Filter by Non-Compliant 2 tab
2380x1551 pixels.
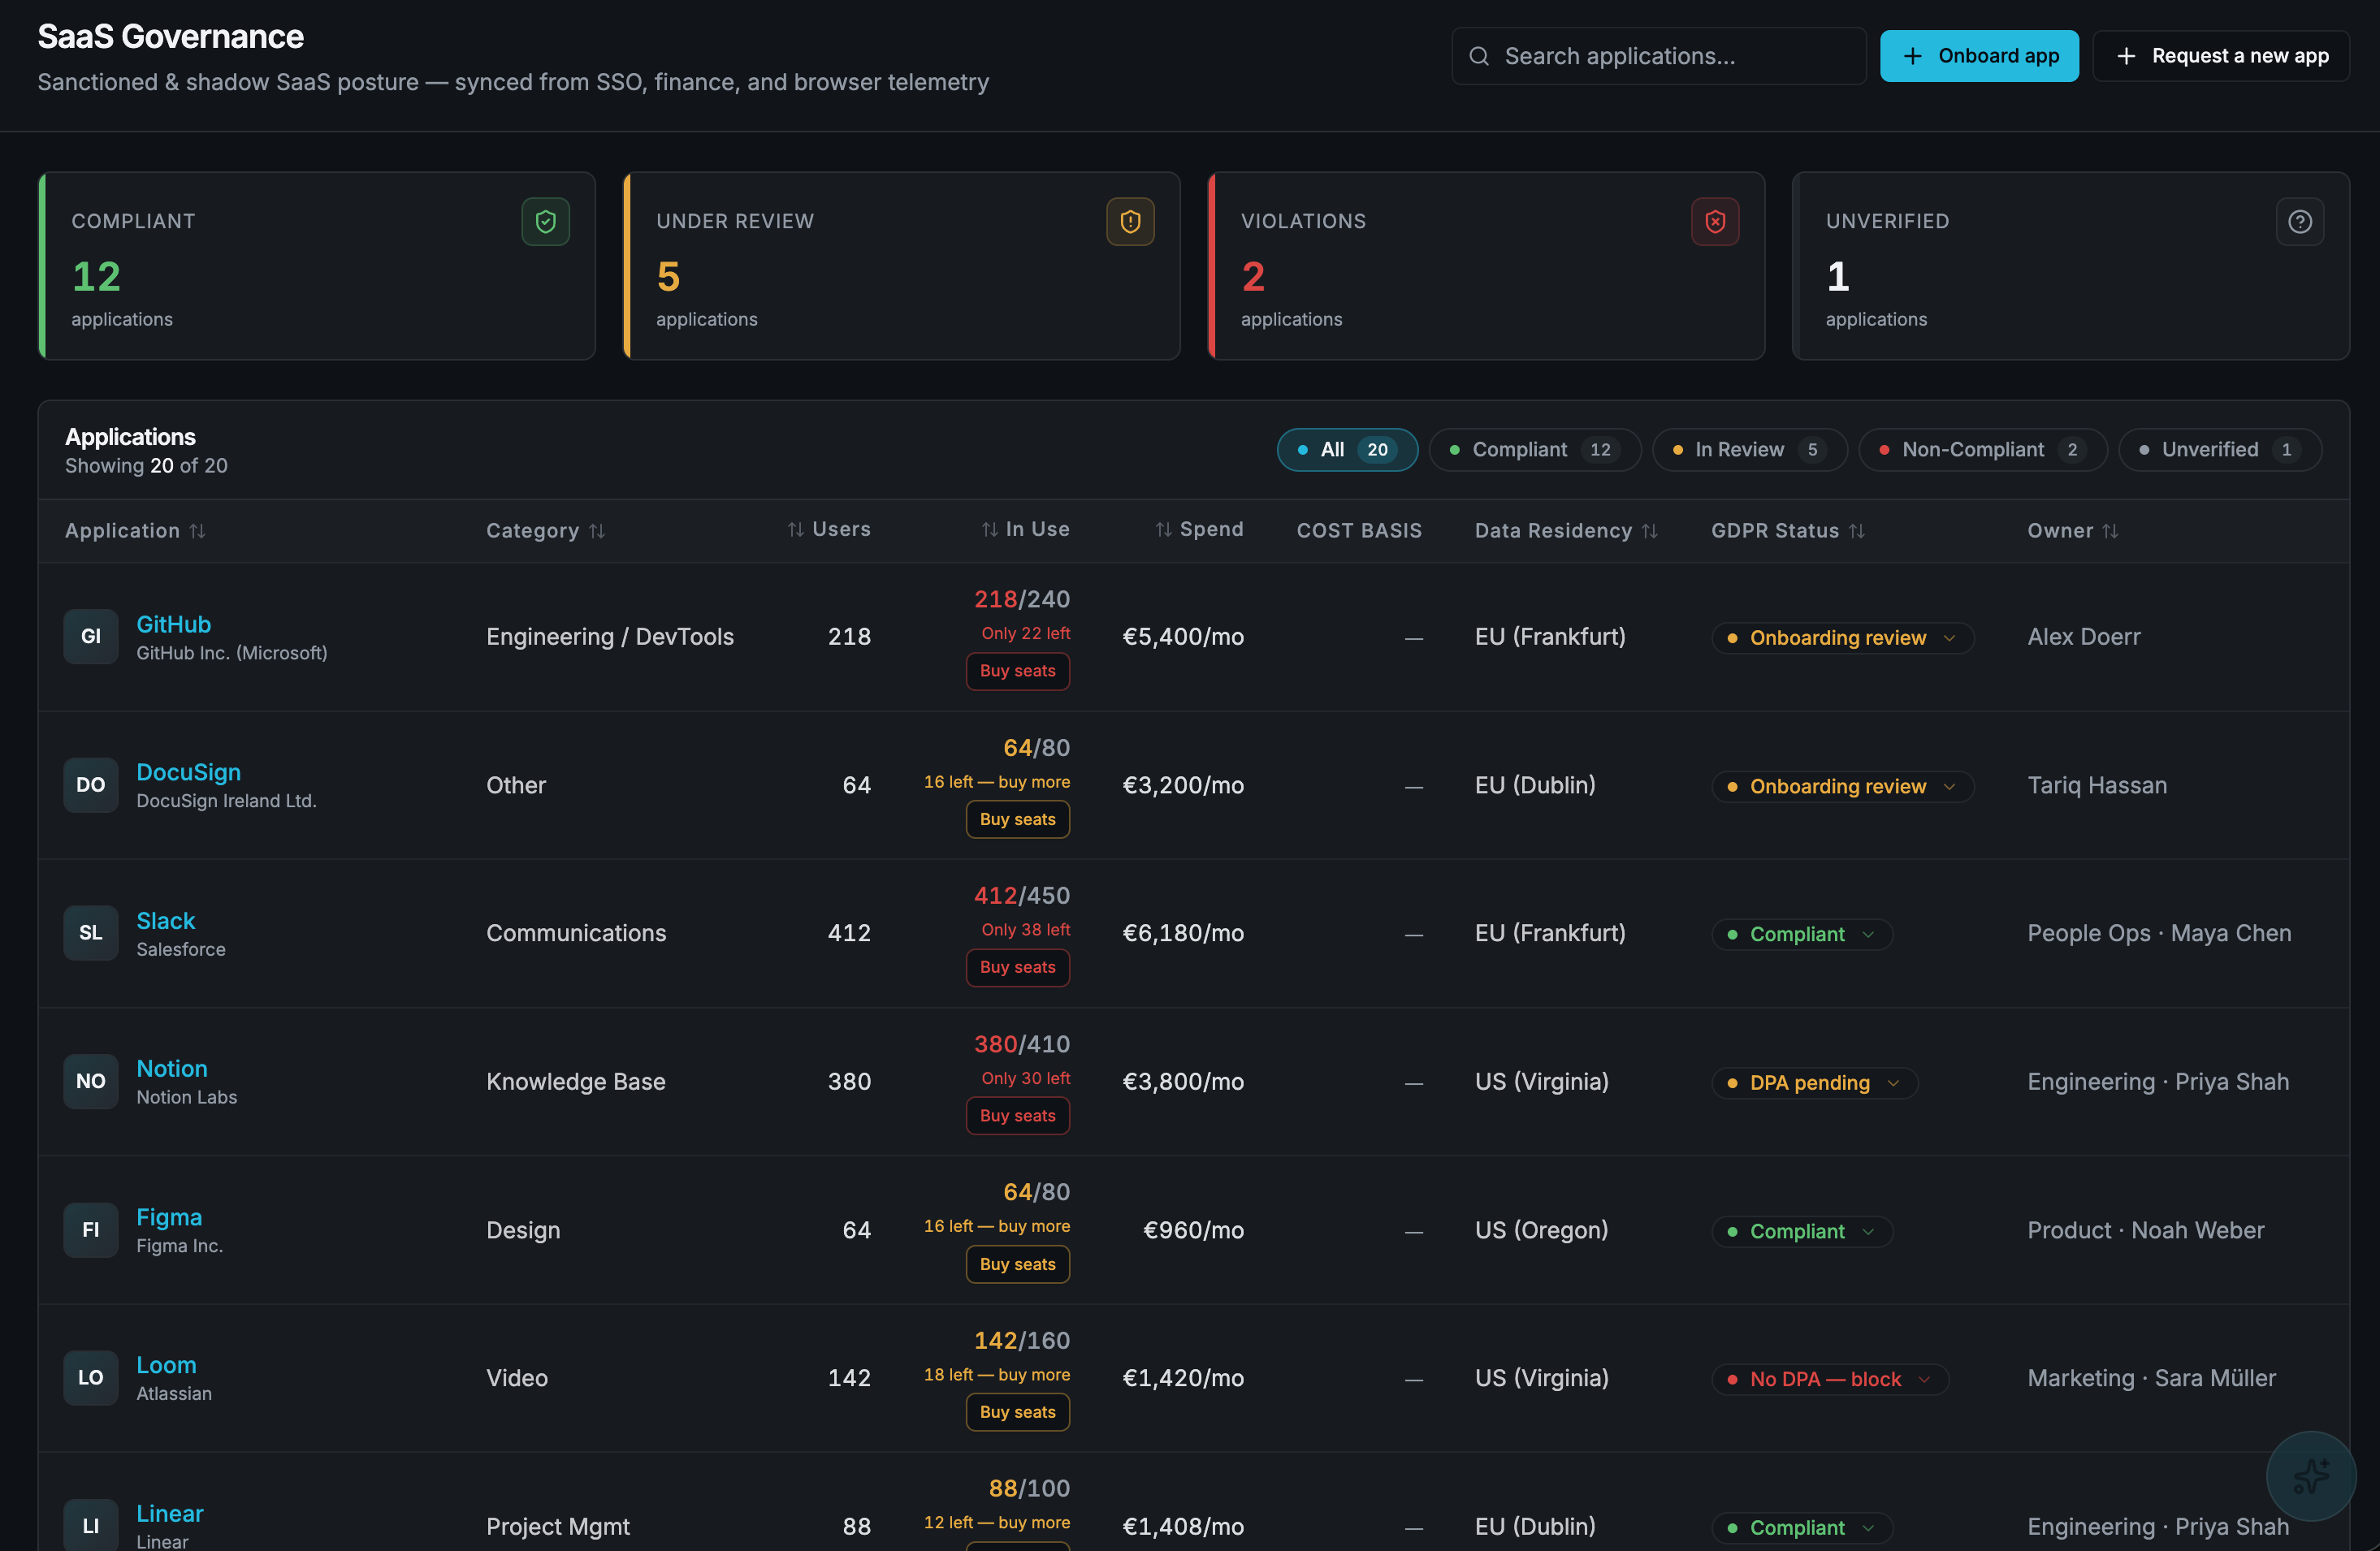point(1983,449)
